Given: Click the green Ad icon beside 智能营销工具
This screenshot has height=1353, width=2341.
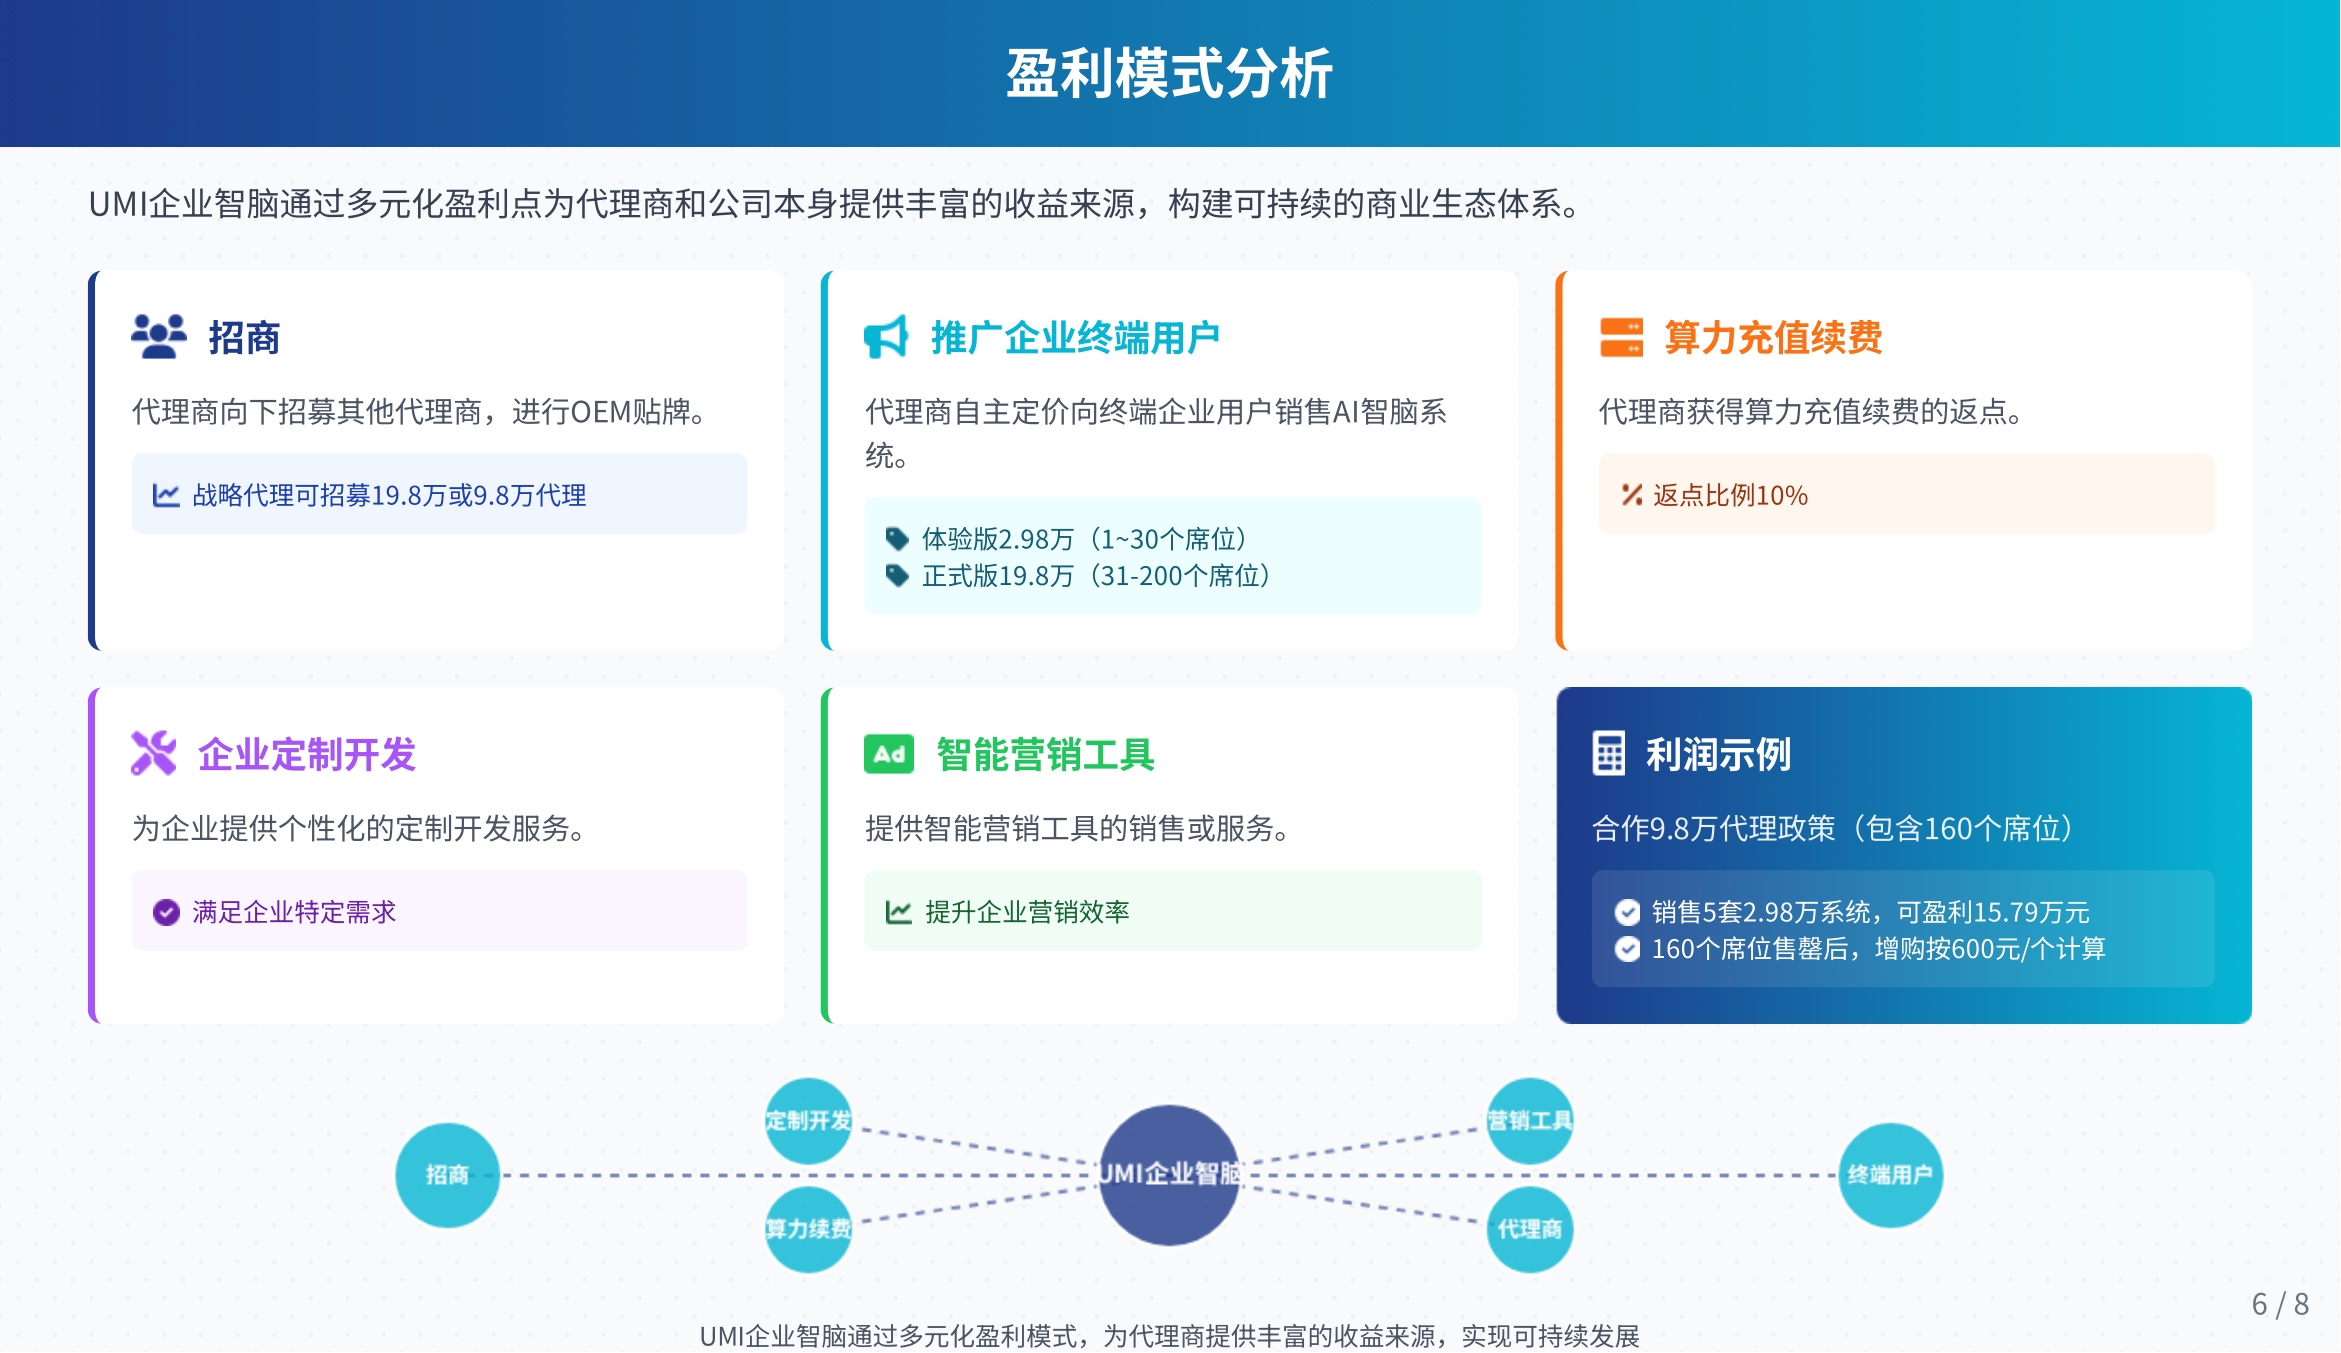Looking at the screenshot, I should click(889, 754).
